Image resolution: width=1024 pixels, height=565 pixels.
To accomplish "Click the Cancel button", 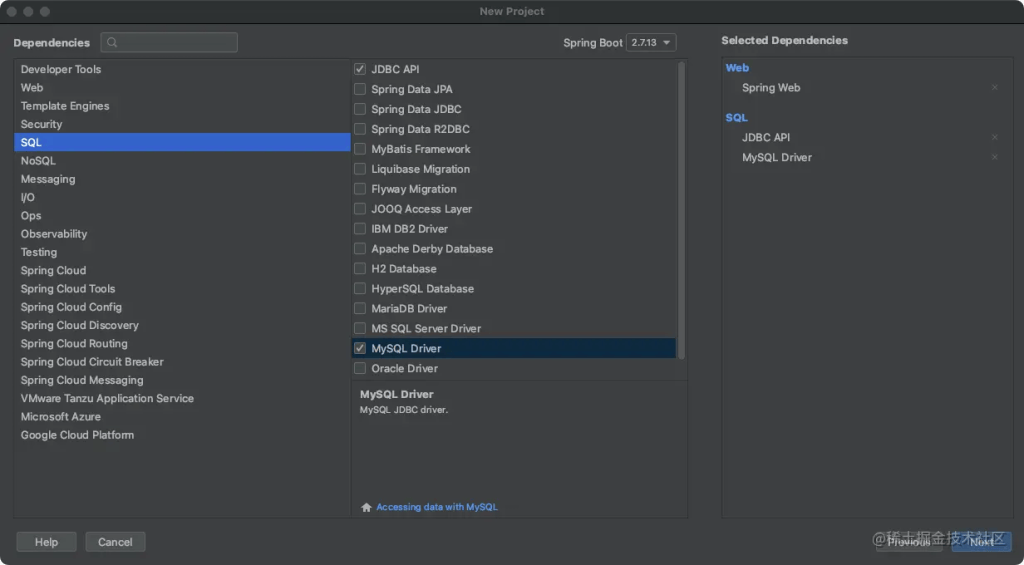I will [x=115, y=542].
